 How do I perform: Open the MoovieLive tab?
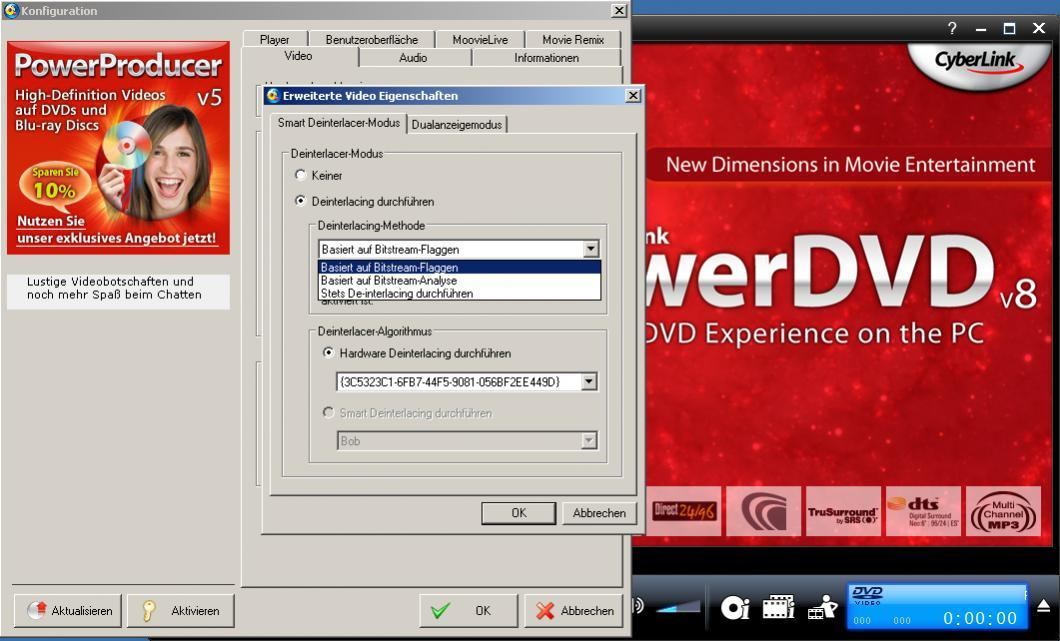480,40
